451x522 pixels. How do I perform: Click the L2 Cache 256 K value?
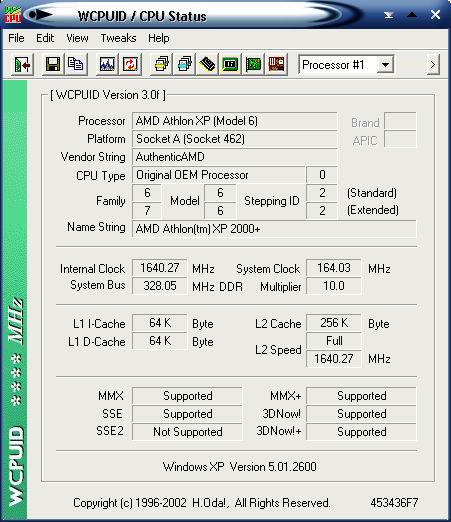[x=333, y=323]
